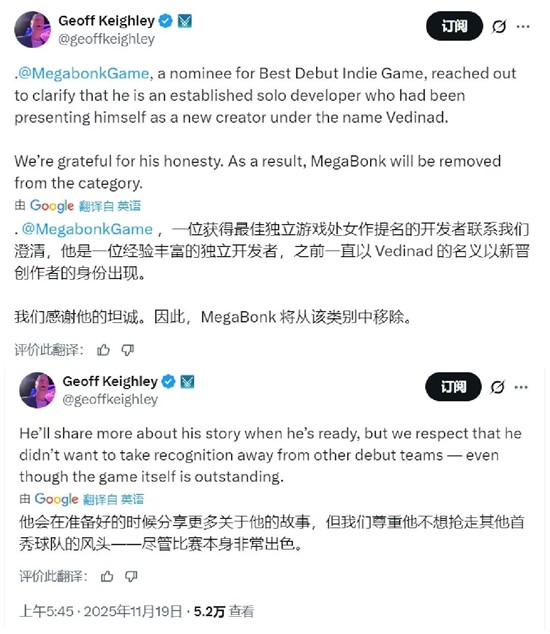The width and height of the screenshot is (550, 634).
Task: Click blue verified badge in first tweet
Action: click(165, 21)
